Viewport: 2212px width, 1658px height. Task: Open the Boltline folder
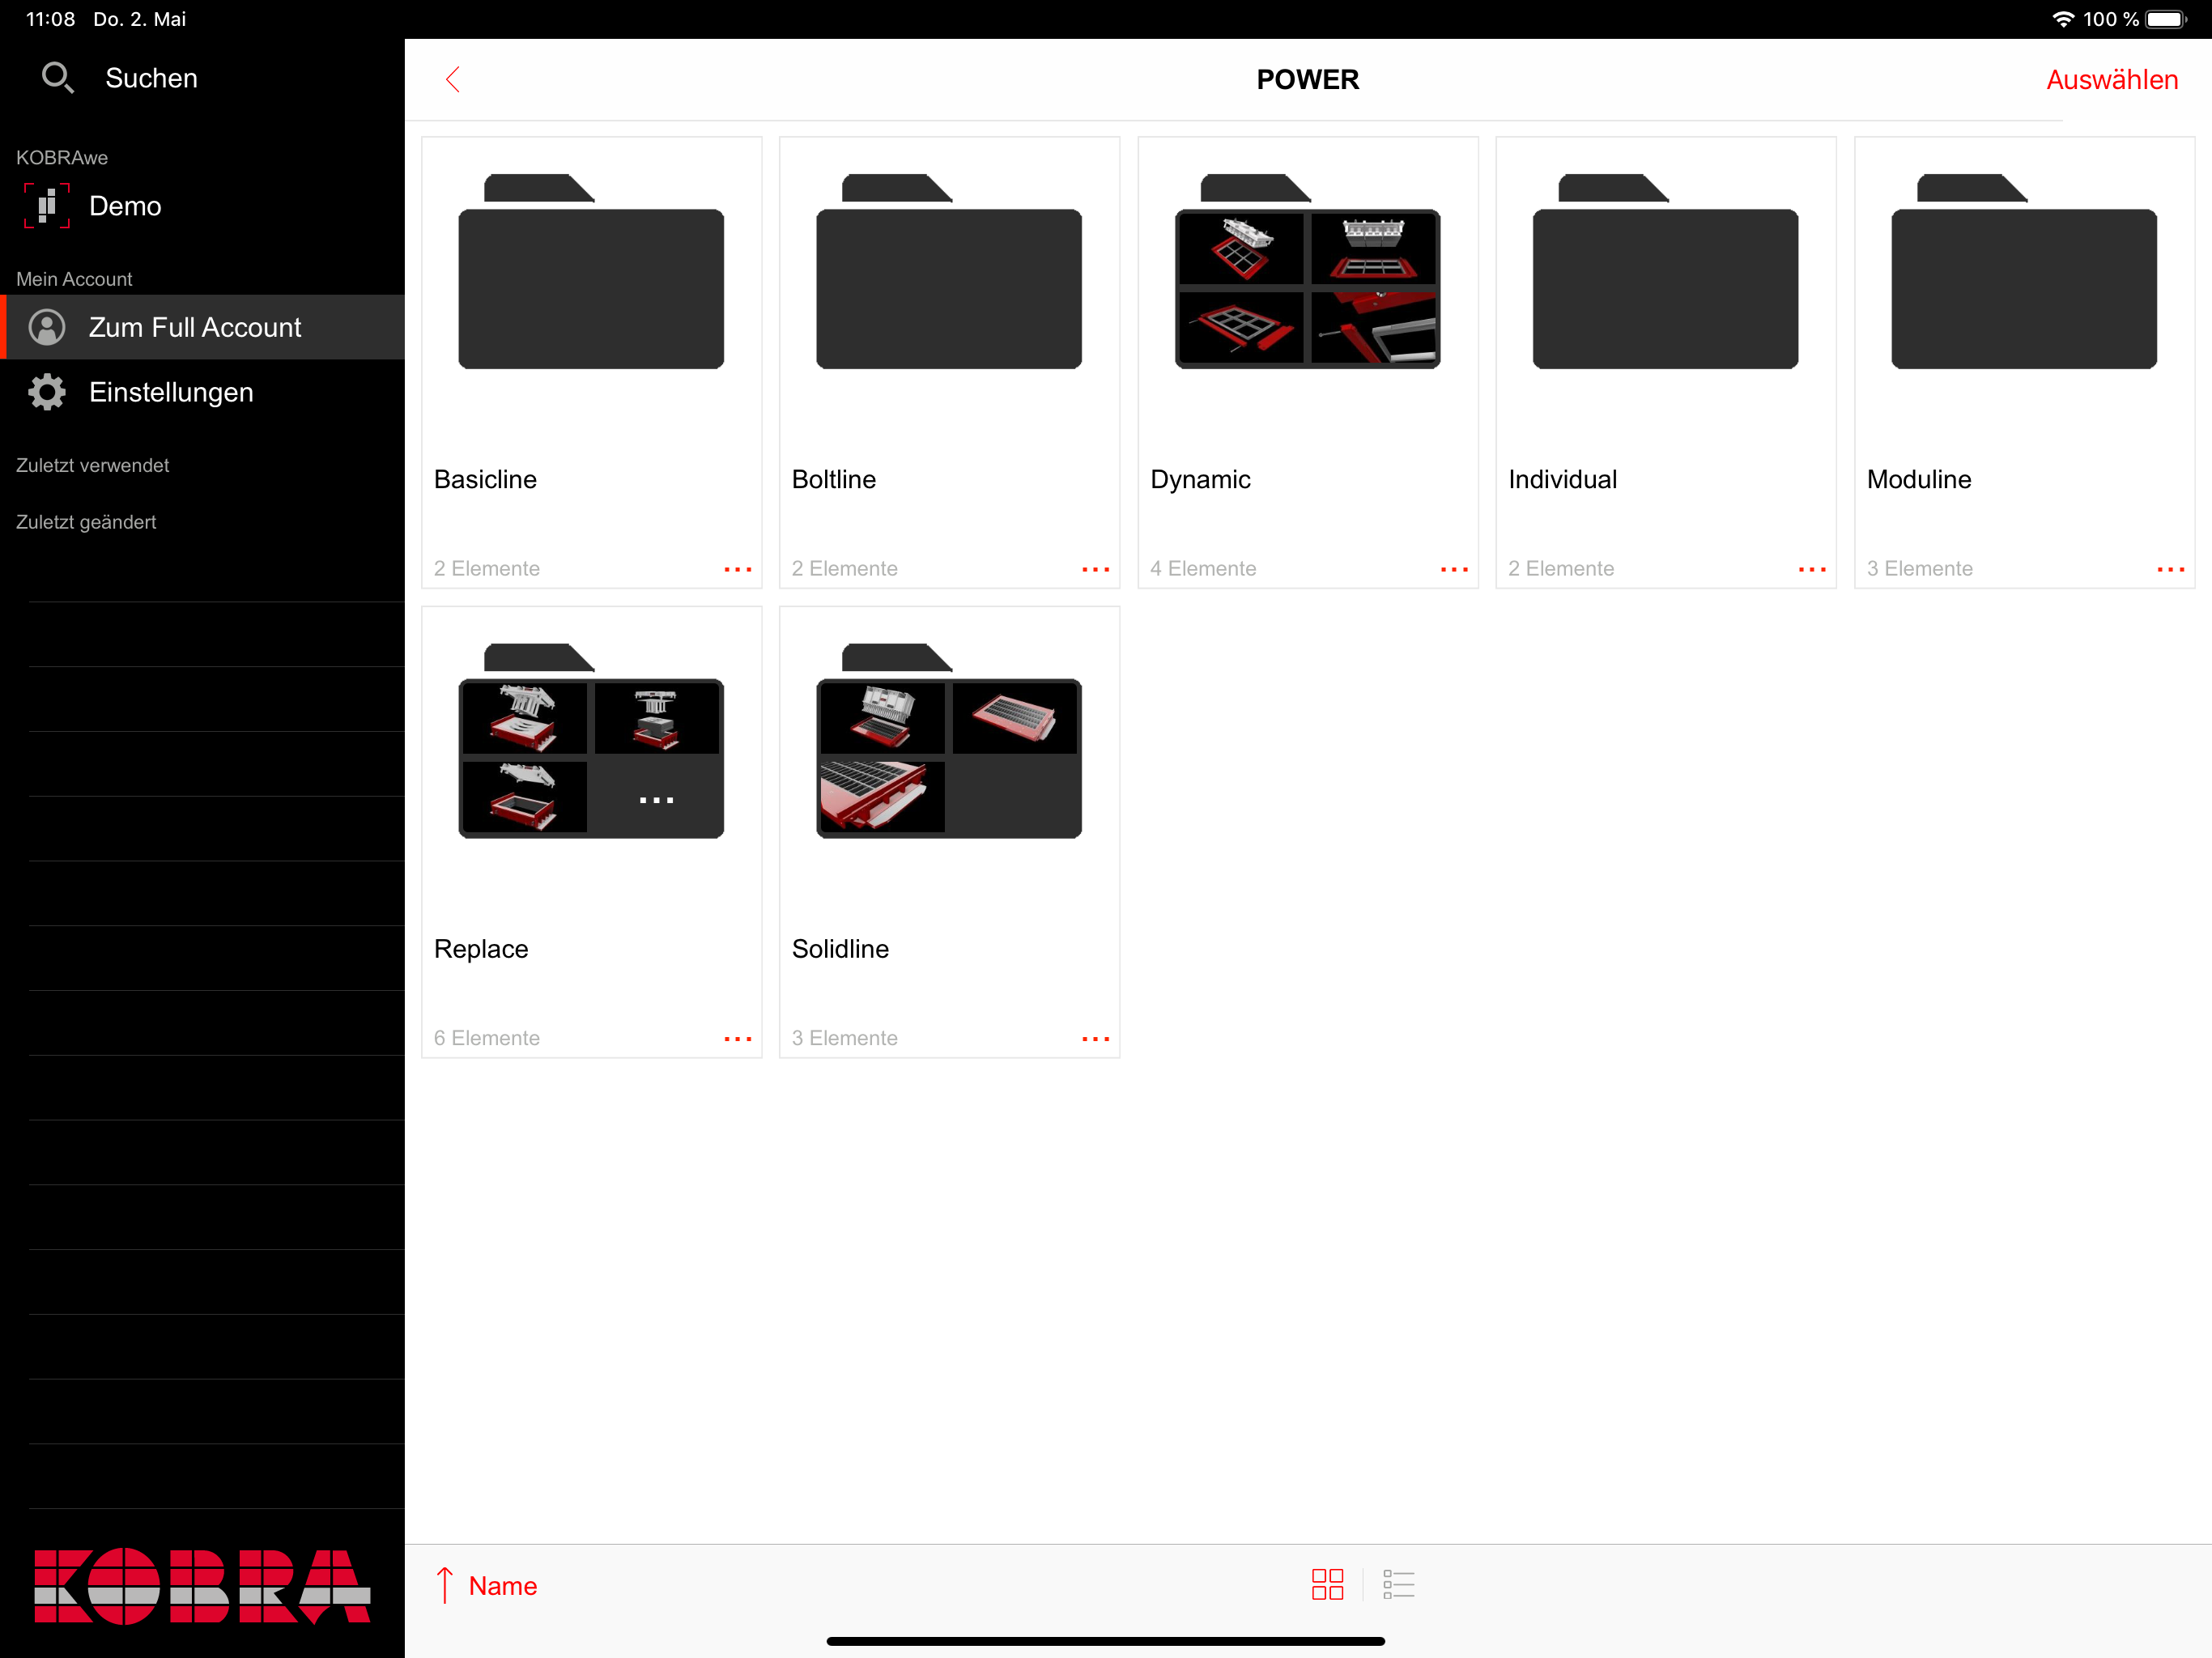point(949,362)
